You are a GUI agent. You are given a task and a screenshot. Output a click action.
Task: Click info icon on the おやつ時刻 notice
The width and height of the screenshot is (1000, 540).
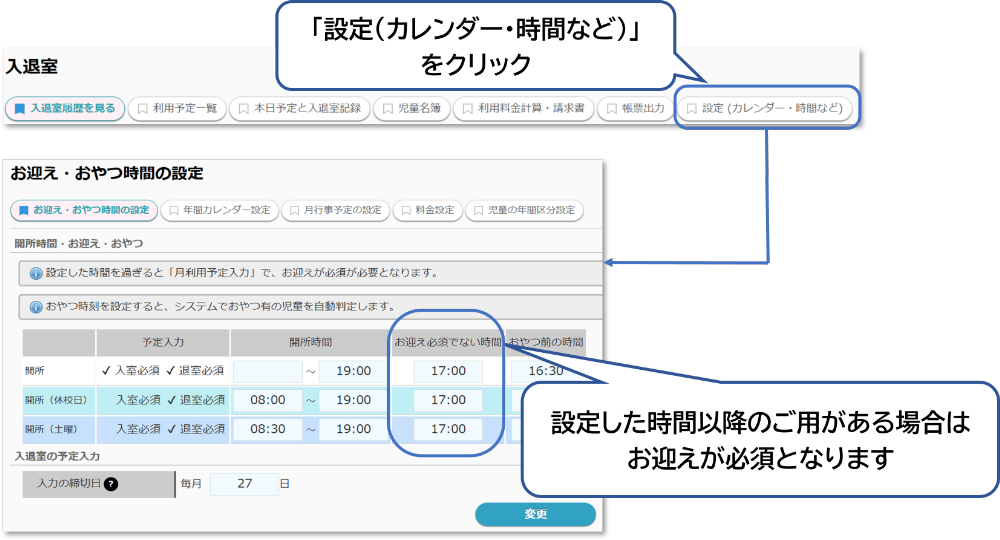pos(36,306)
